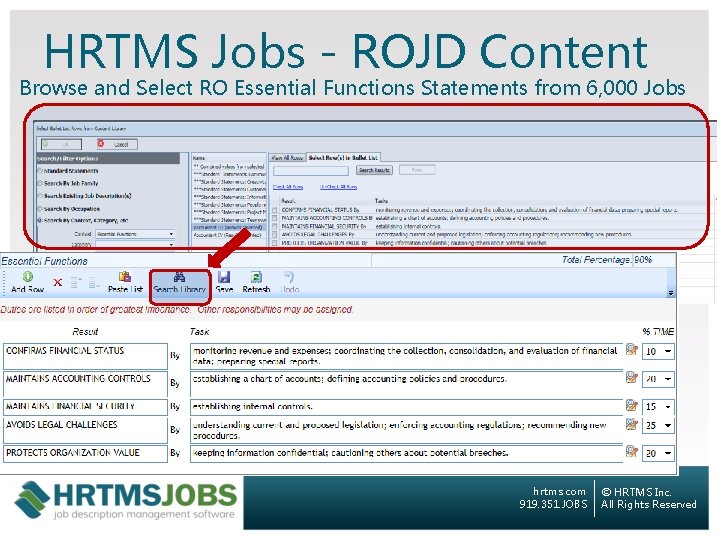
Task: Click the Check All Rows link
Action: tap(288, 187)
